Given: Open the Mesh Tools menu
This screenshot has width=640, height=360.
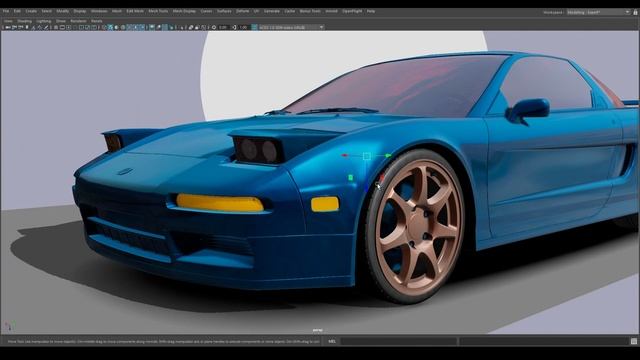Looking at the screenshot, I should click(158, 11).
